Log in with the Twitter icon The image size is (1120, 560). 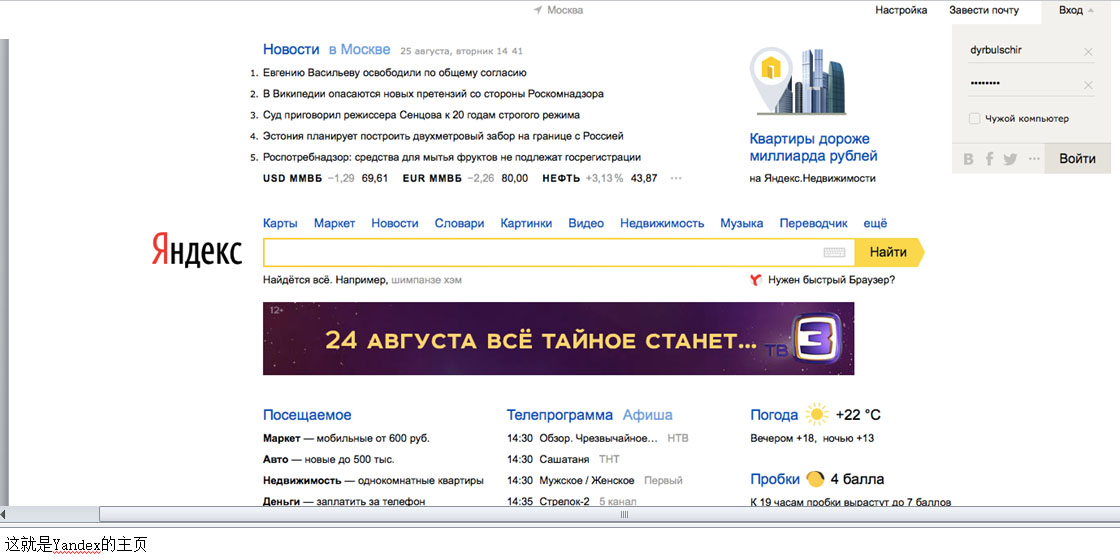[x=1010, y=159]
